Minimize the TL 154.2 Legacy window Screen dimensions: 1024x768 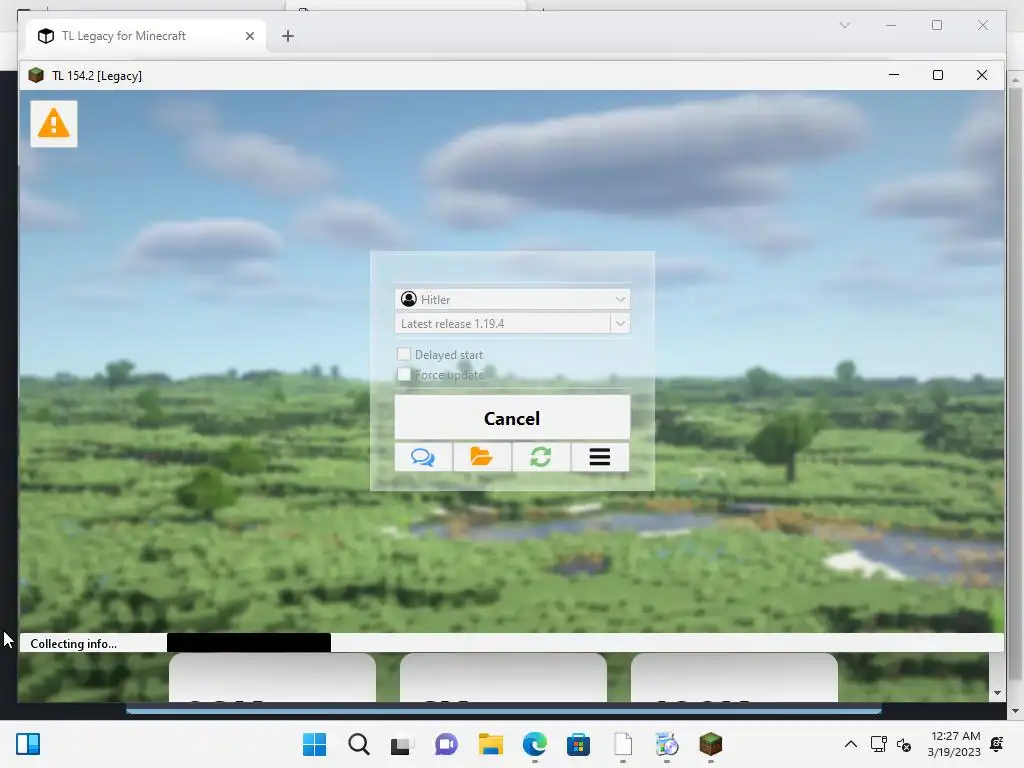tap(894, 75)
